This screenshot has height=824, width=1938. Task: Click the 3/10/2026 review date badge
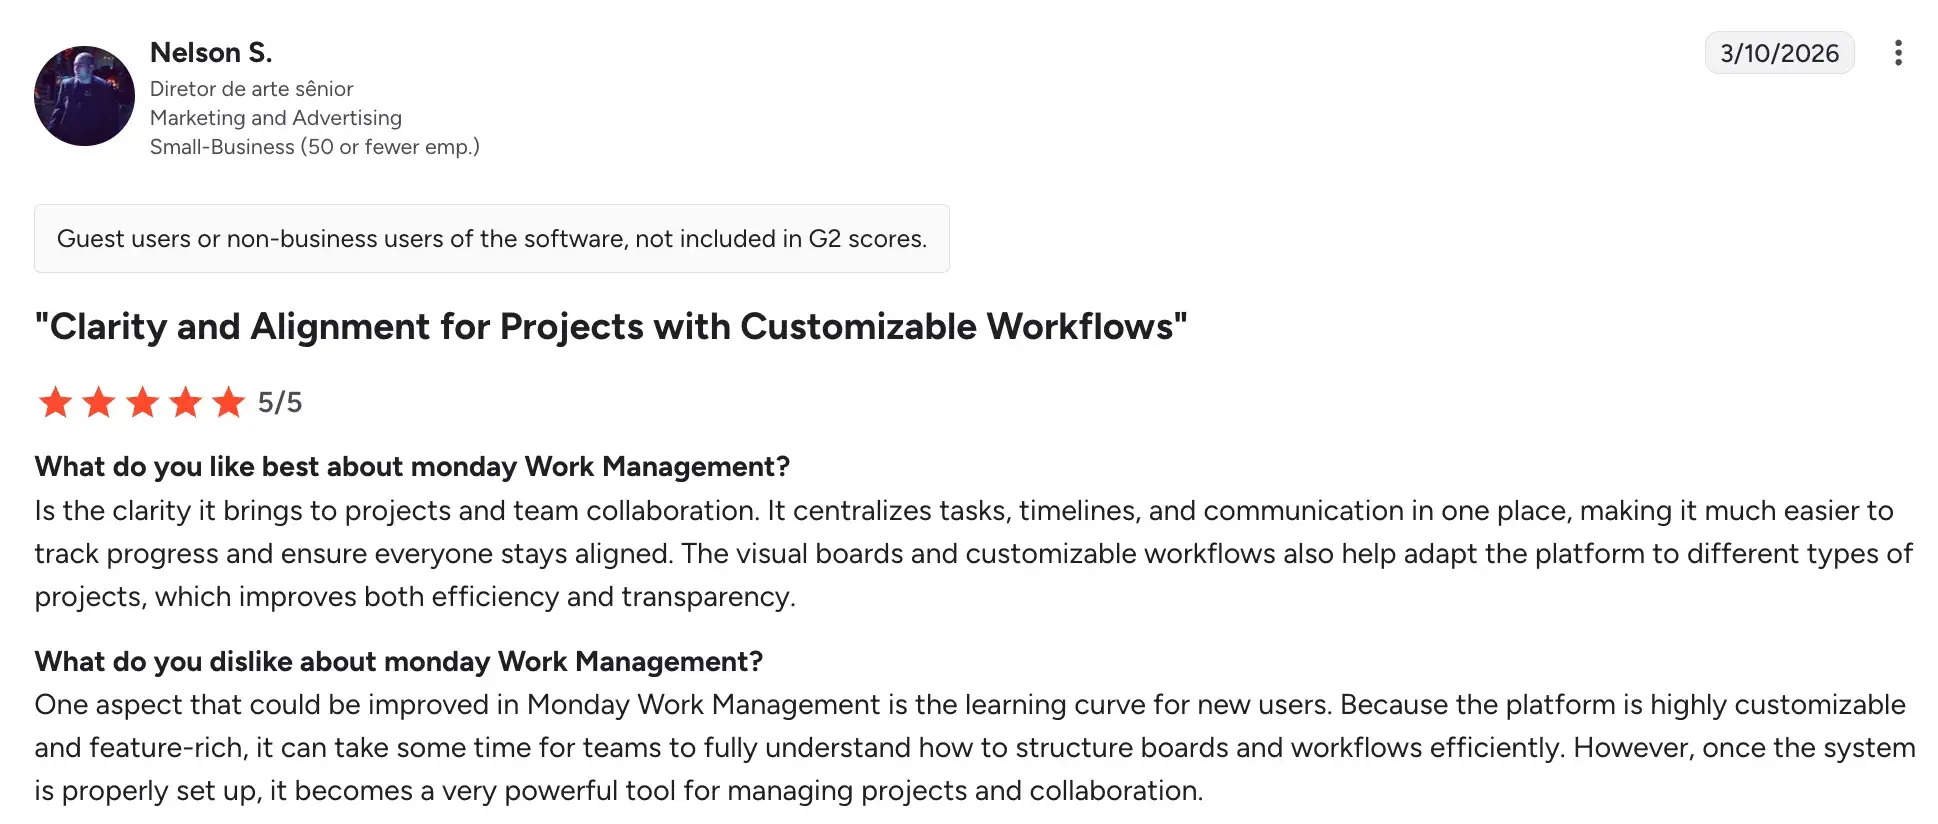1778,53
